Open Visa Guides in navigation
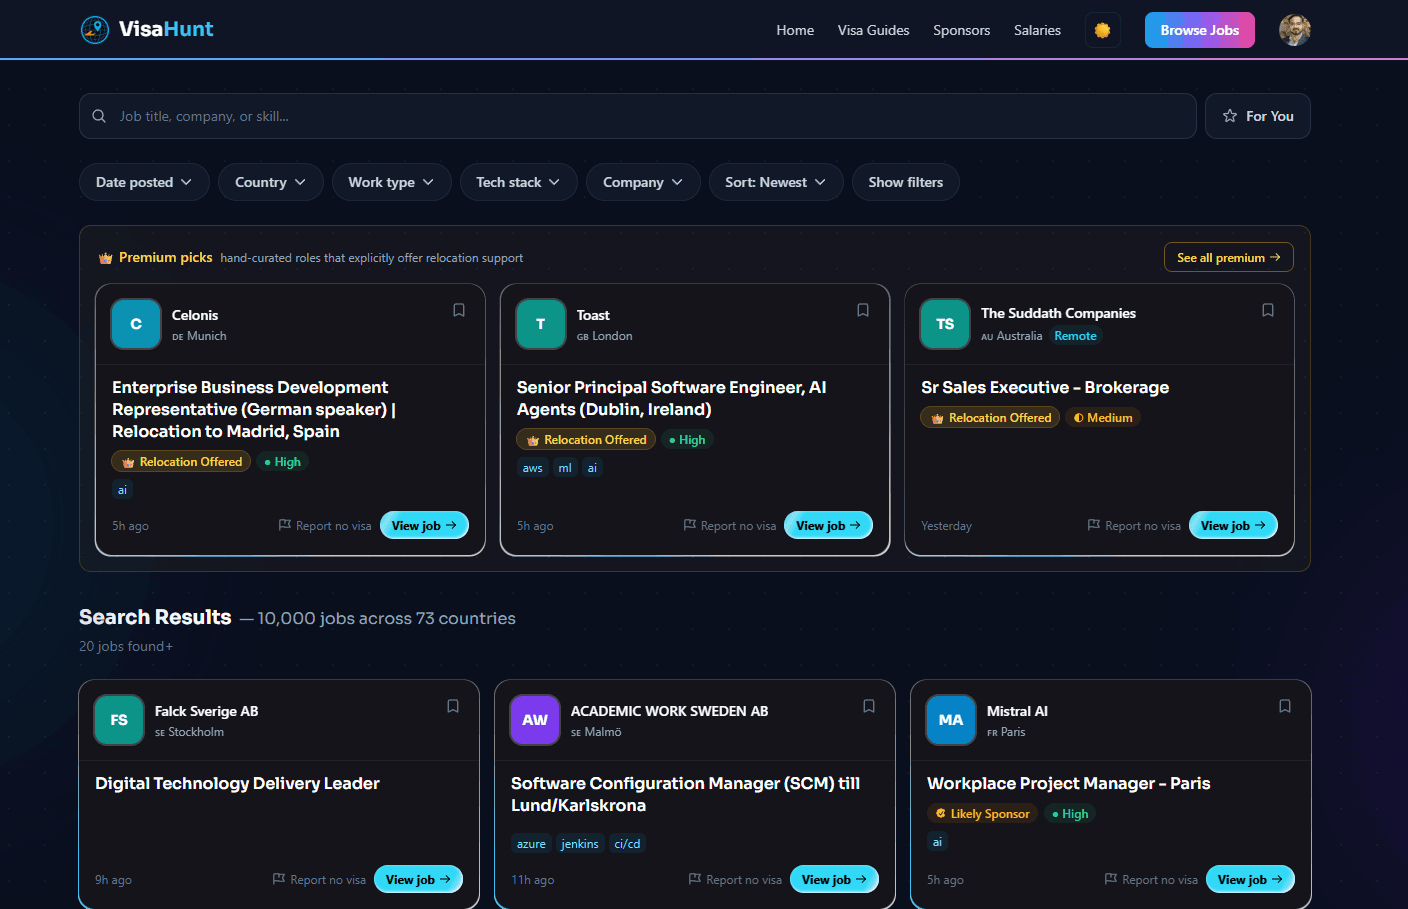Viewport: 1408px width, 909px height. (873, 30)
